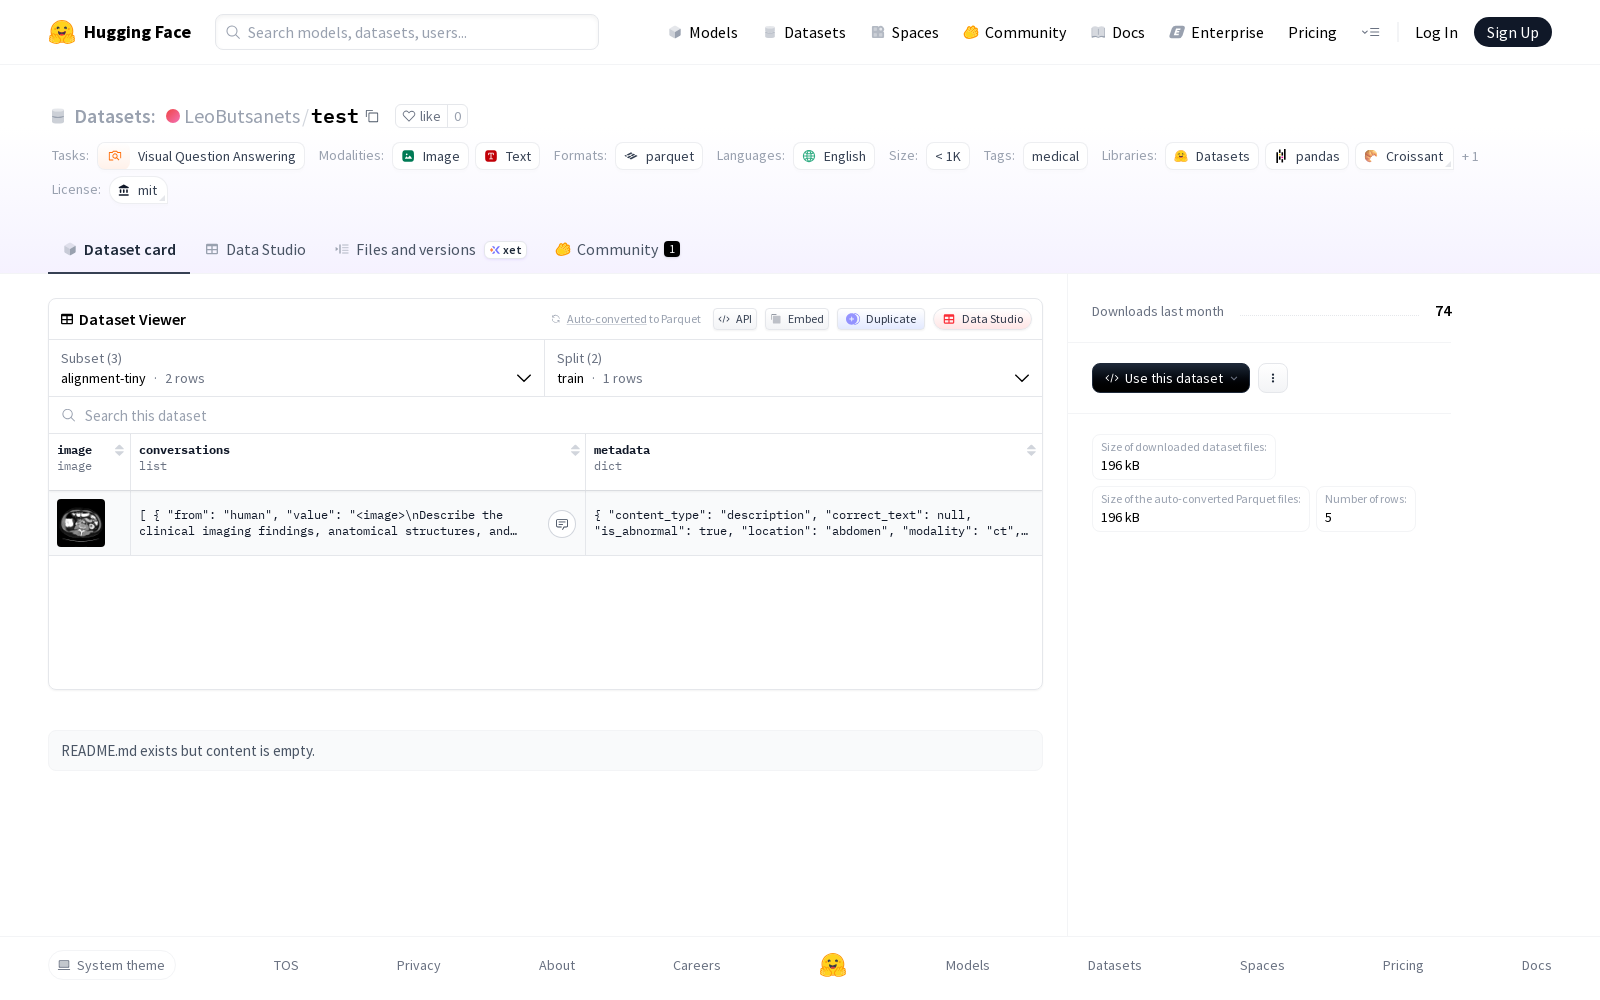Switch to the Dataset card tab
Viewport: 1600px width, 1000px height.
pyautogui.click(x=119, y=250)
